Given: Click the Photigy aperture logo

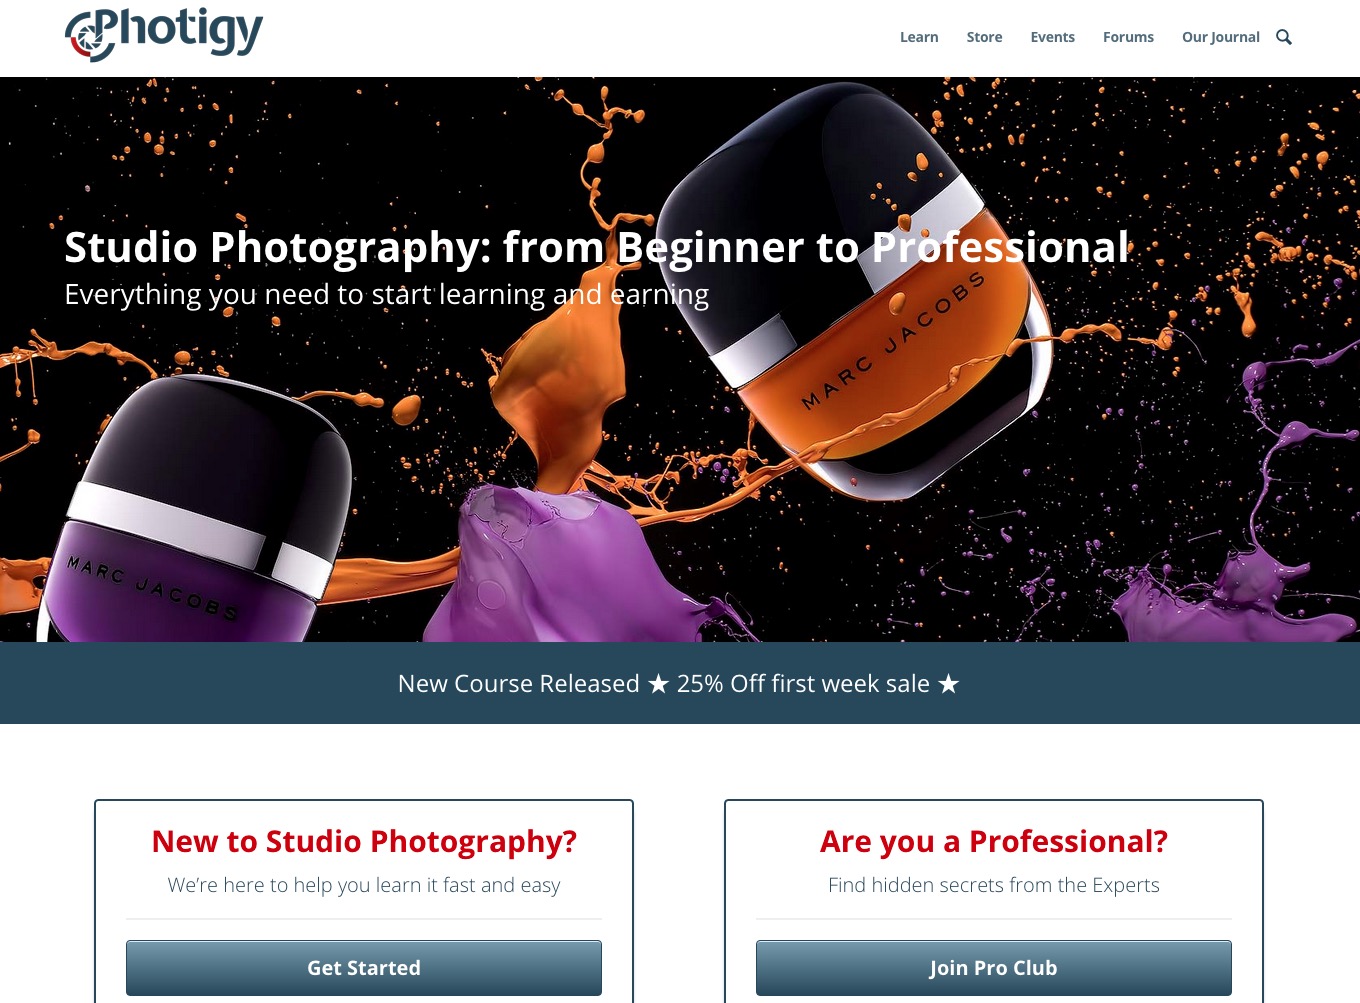Looking at the screenshot, I should click(x=164, y=35).
